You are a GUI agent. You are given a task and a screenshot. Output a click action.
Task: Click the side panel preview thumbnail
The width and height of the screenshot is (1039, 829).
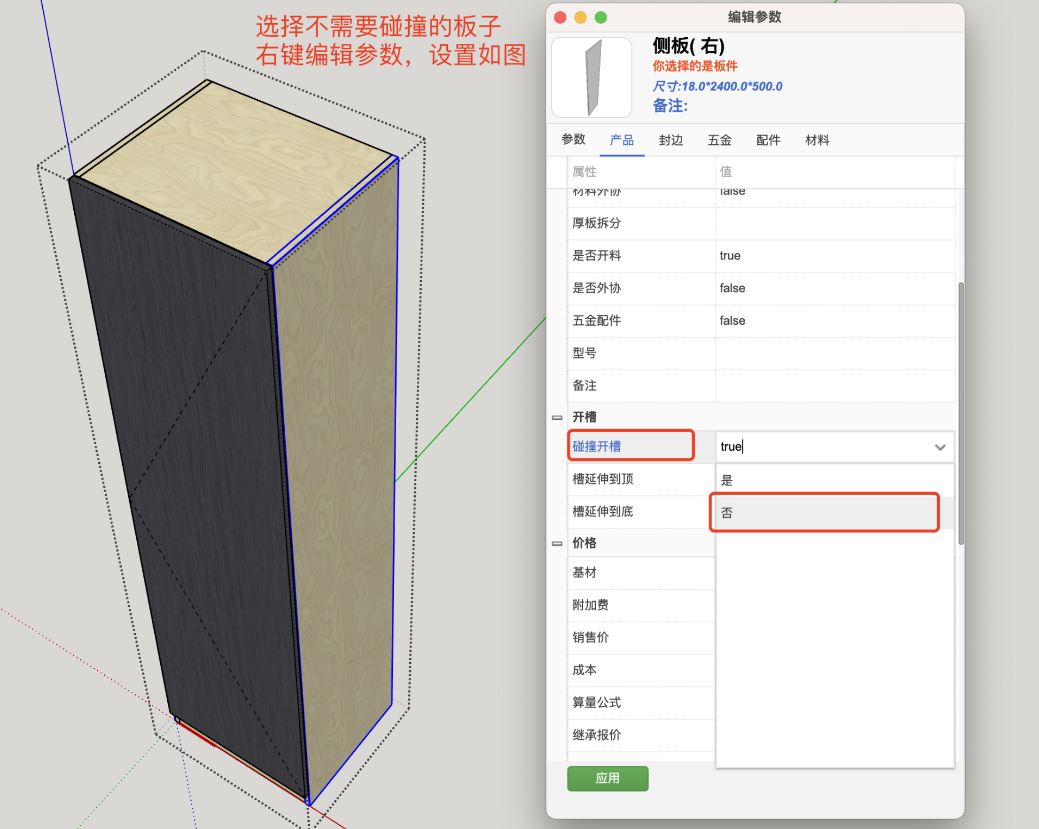[x=592, y=77]
